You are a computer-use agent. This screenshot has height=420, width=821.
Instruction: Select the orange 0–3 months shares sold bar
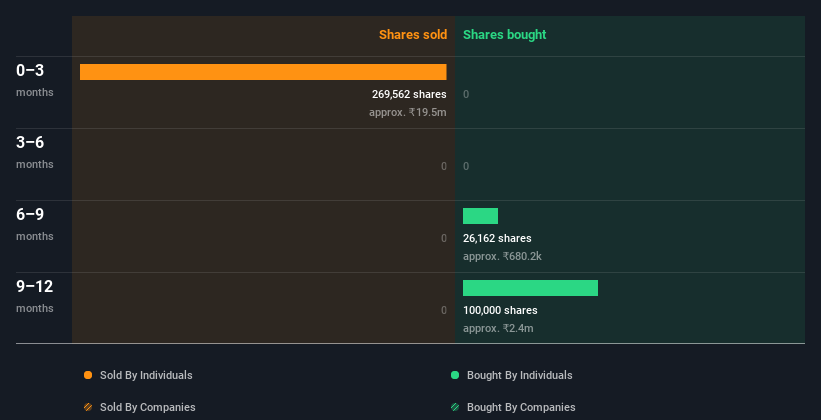263,72
